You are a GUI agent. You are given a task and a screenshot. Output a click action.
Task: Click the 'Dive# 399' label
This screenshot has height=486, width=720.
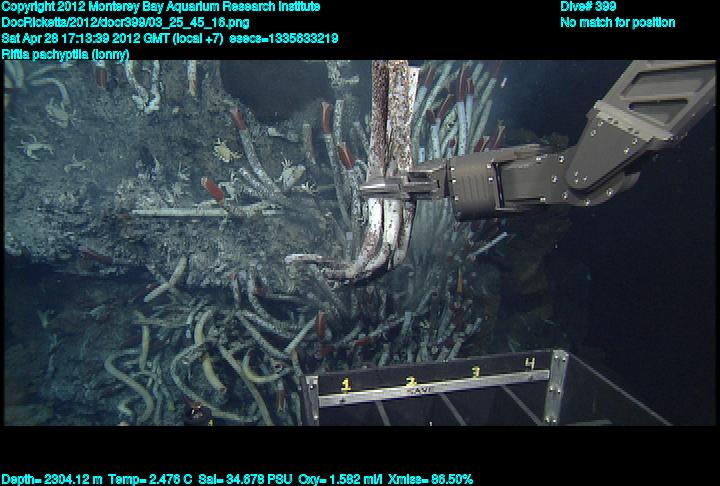pyautogui.click(x=588, y=7)
